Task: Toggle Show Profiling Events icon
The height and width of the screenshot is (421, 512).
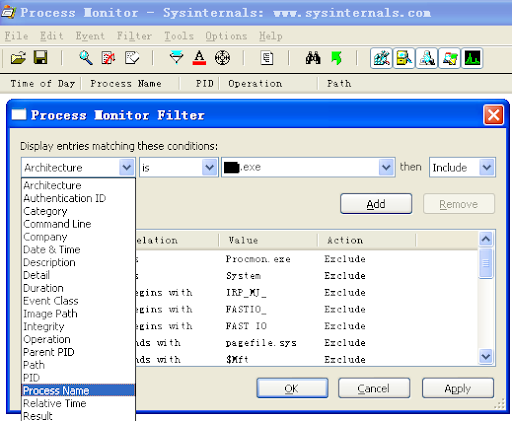Action: (472, 58)
